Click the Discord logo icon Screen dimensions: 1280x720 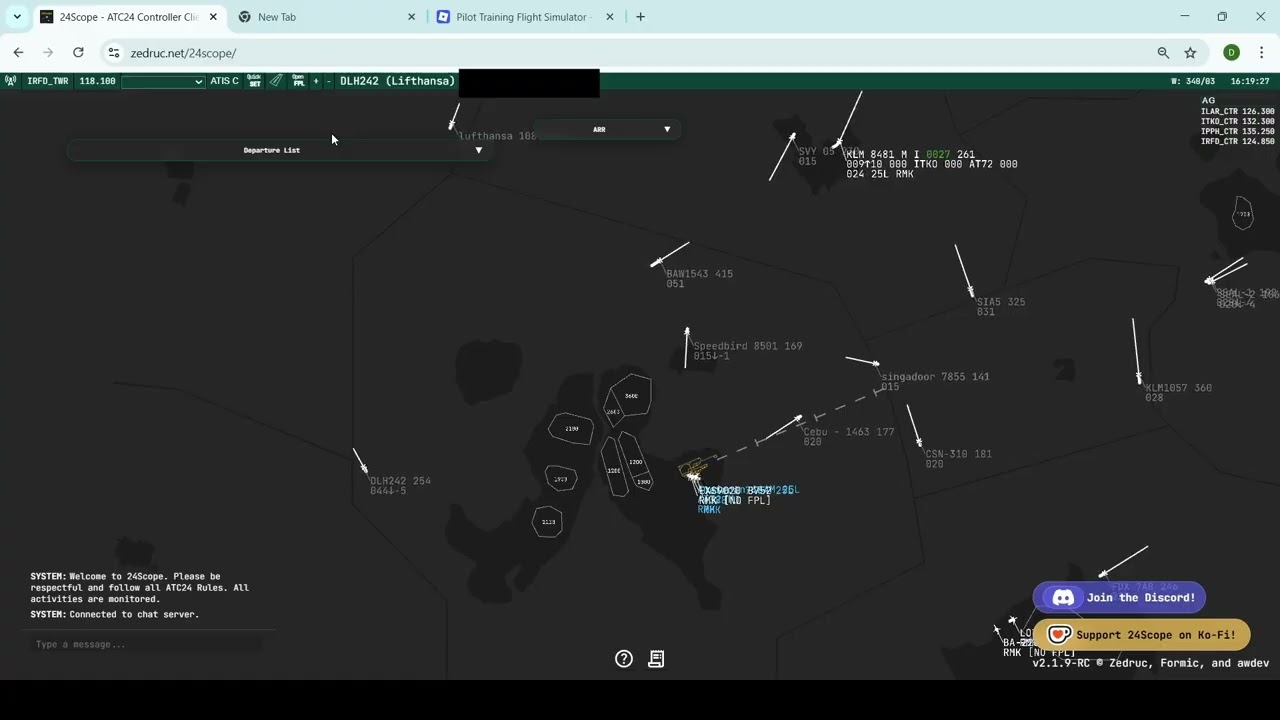point(1064,598)
